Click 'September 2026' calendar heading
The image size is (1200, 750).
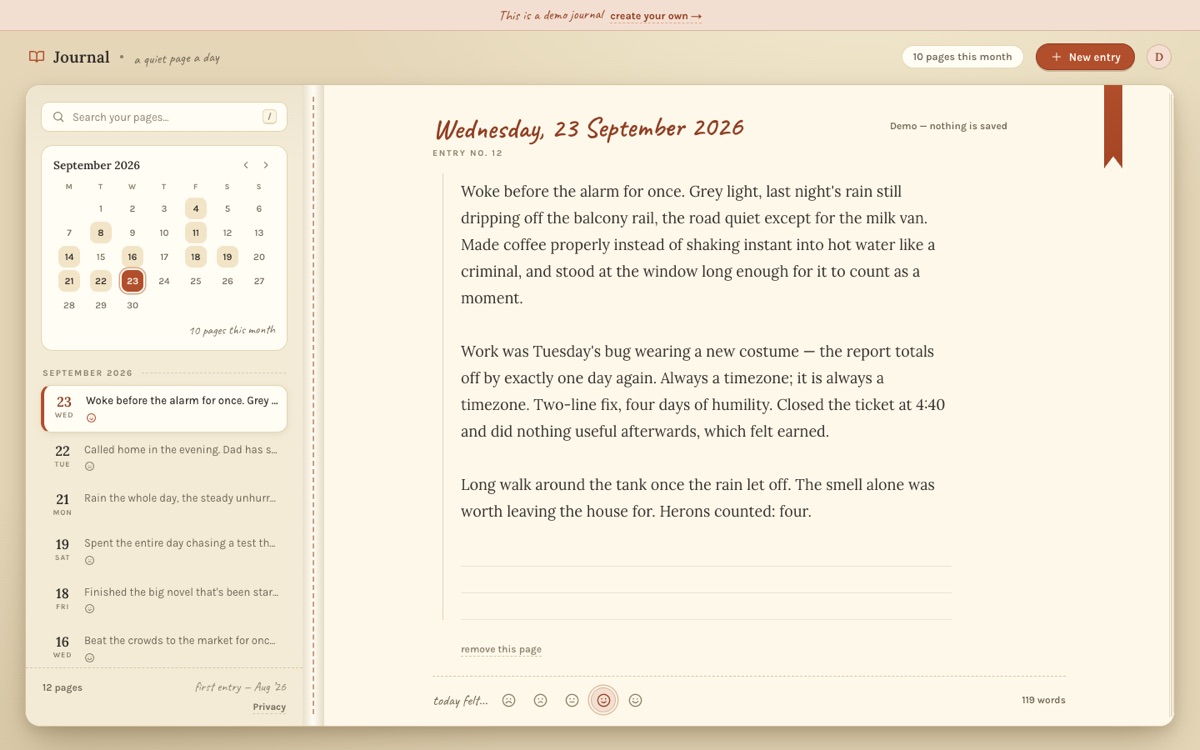point(96,165)
